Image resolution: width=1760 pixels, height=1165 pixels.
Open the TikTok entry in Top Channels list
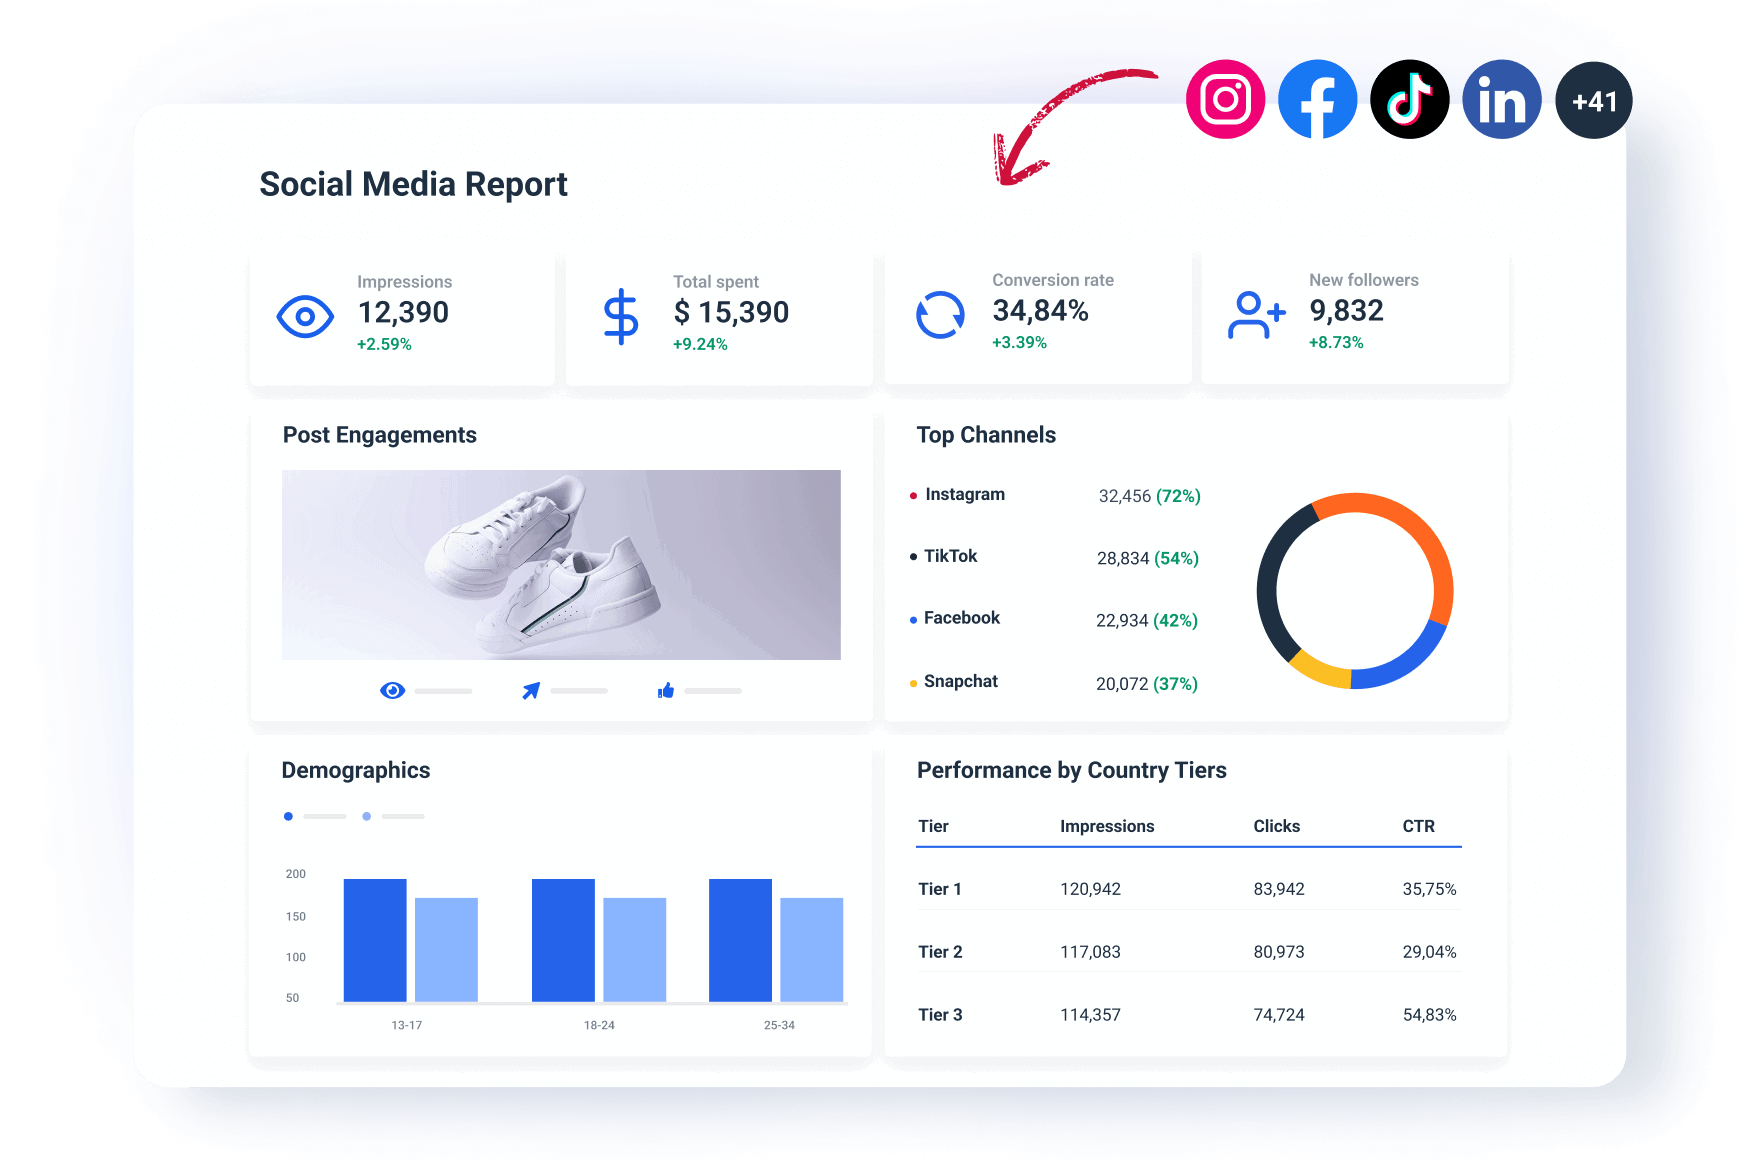[x=949, y=556]
